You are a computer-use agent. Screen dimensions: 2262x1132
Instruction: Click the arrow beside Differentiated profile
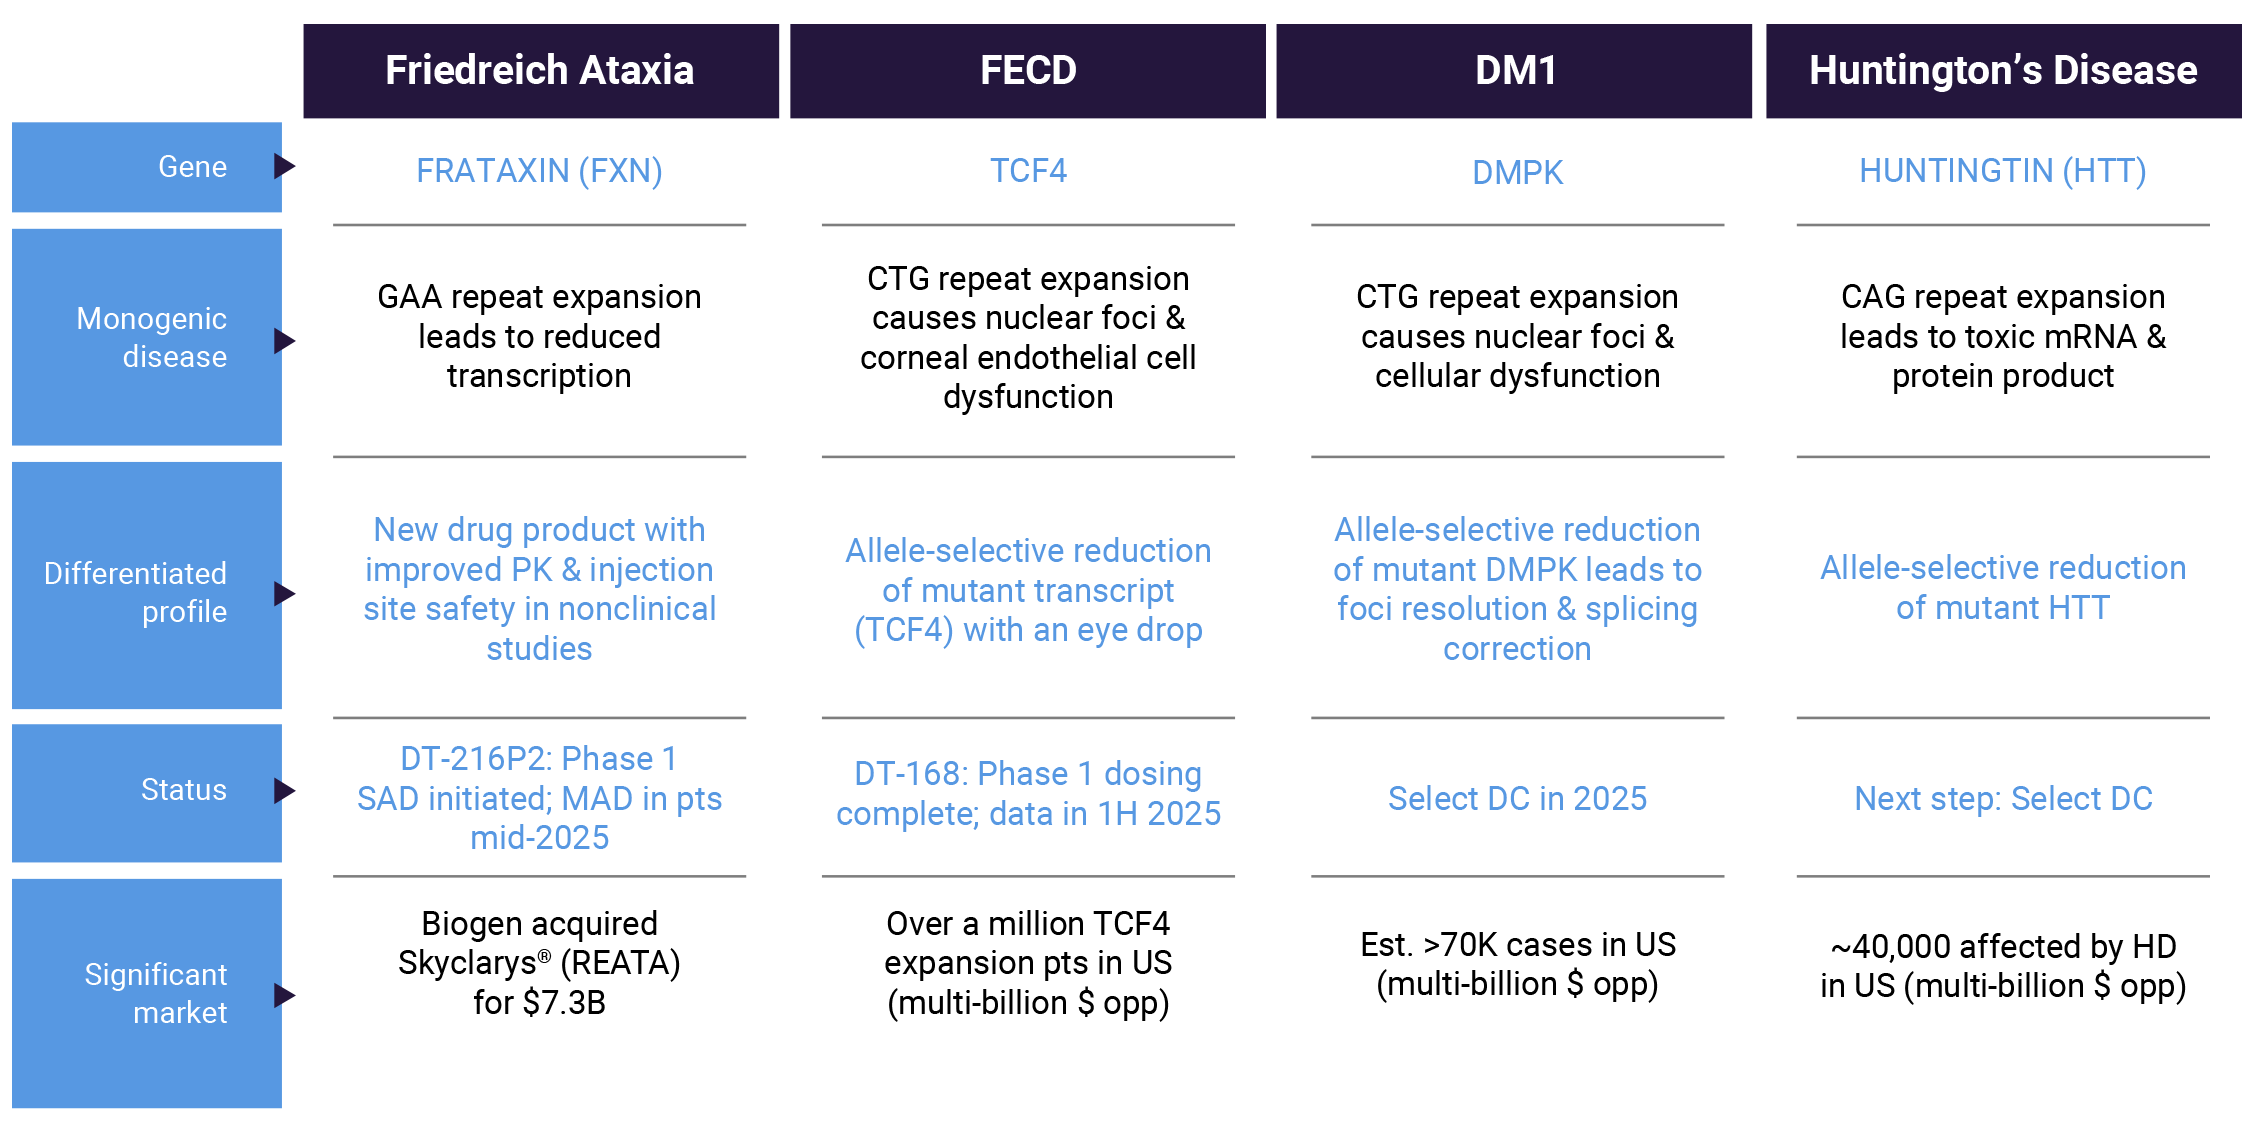(x=285, y=594)
